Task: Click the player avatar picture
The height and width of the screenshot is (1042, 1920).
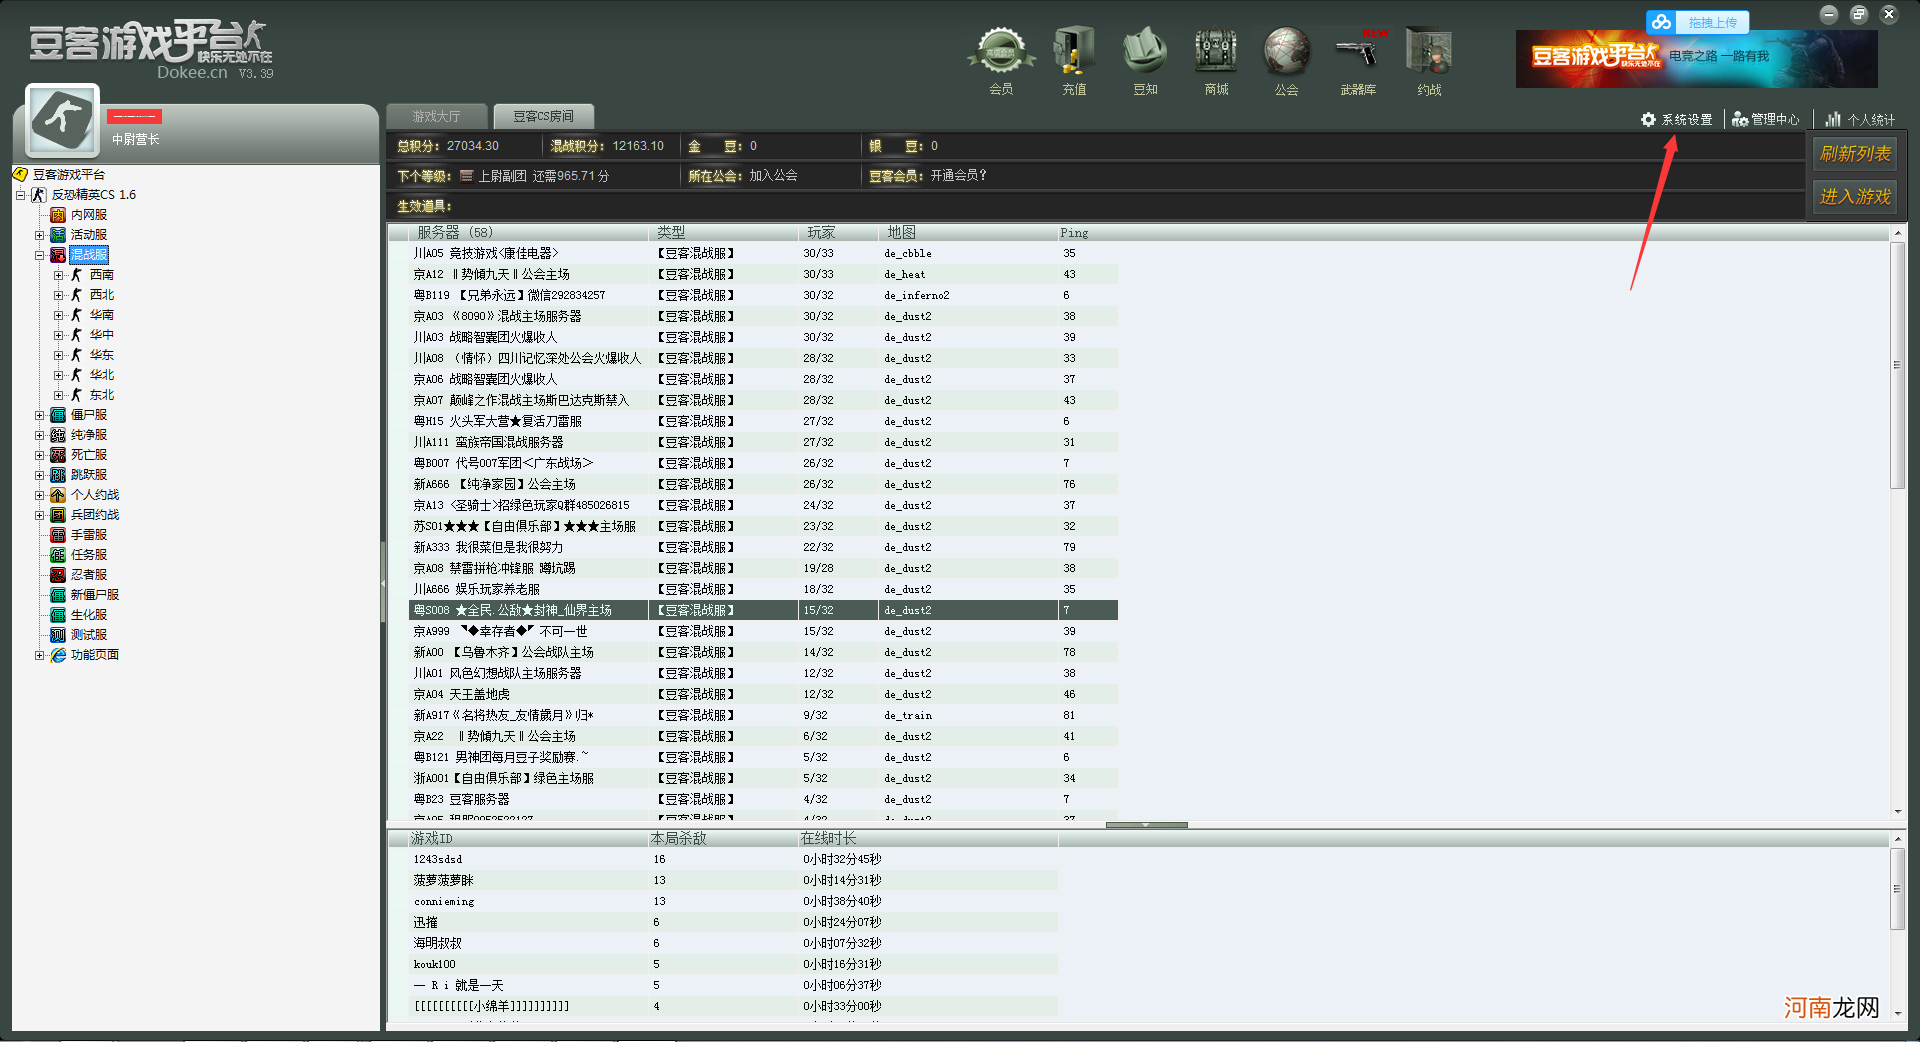Action: pyautogui.click(x=62, y=120)
